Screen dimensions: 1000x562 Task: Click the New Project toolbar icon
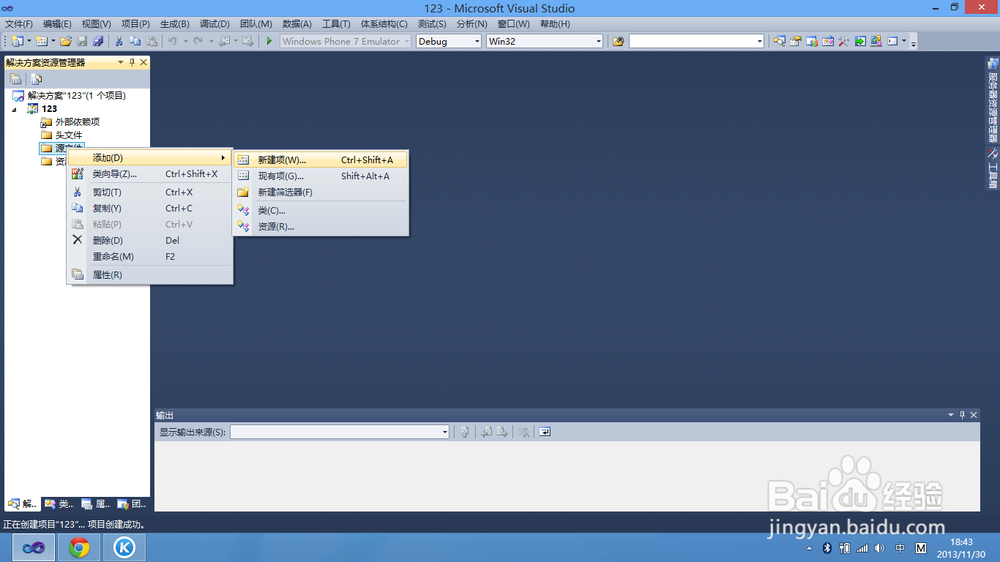[x=17, y=41]
